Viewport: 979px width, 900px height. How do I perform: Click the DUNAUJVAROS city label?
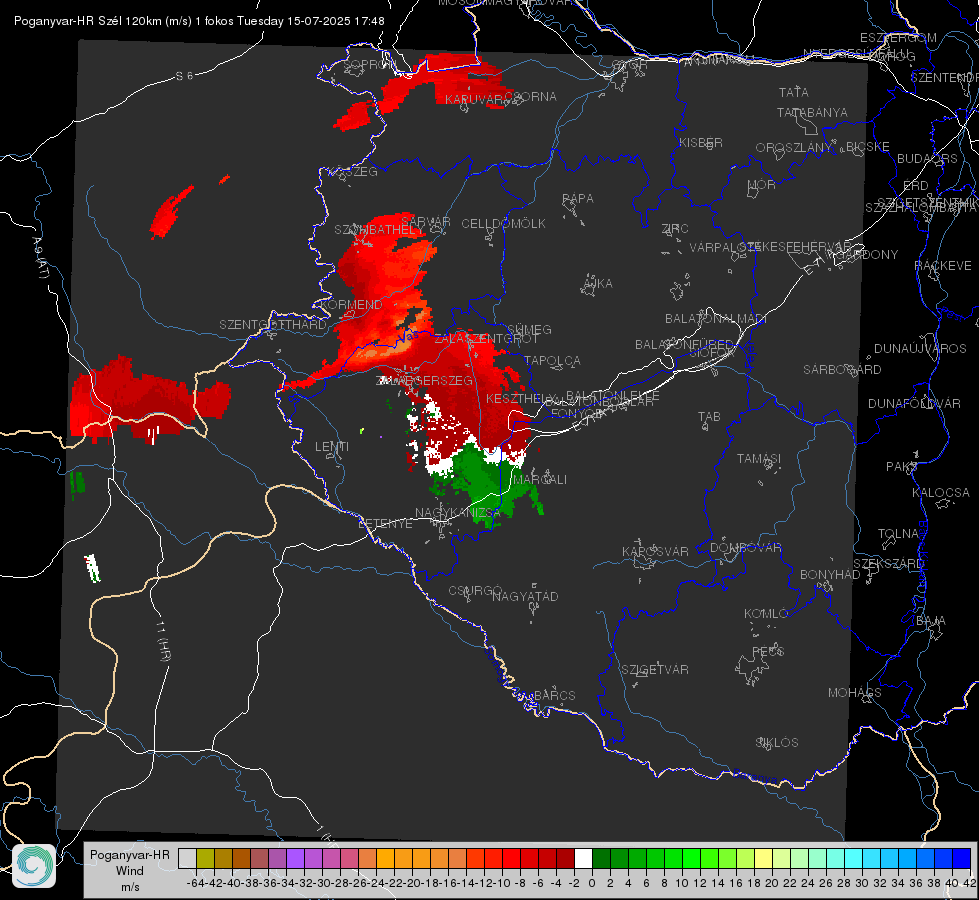coord(920,349)
